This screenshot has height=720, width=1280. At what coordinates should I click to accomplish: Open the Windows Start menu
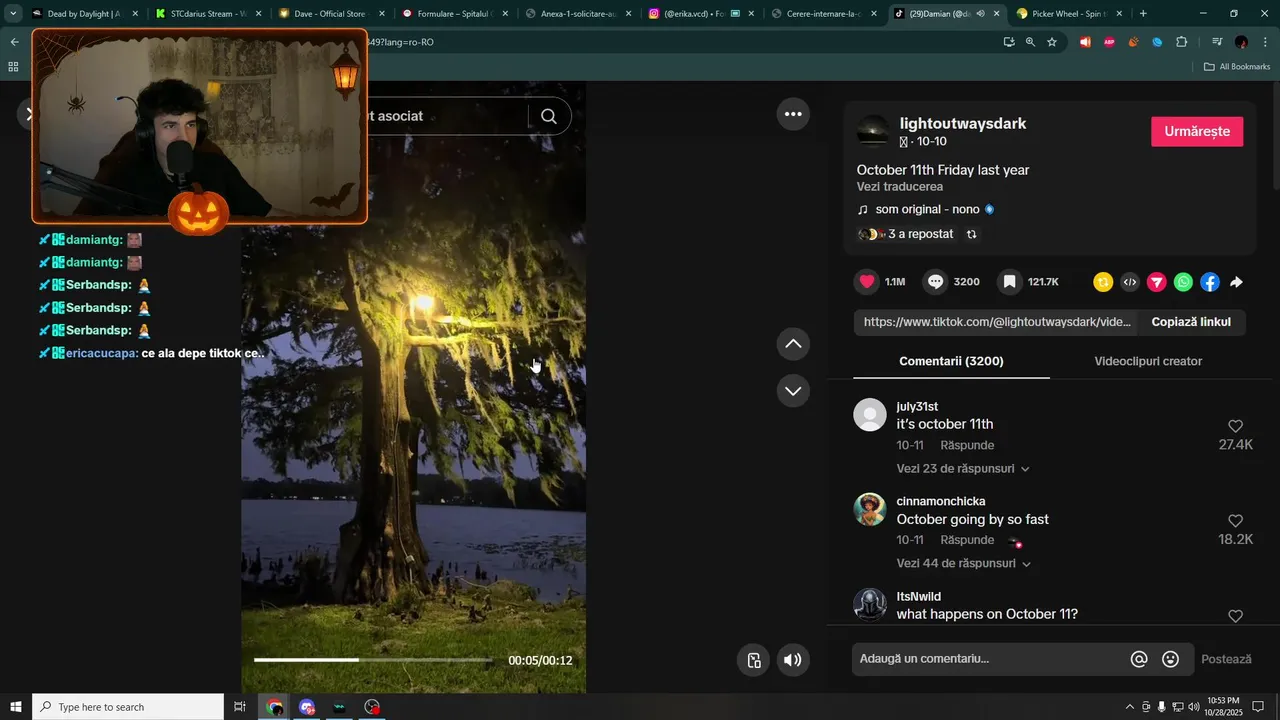(x=16, y=707)
